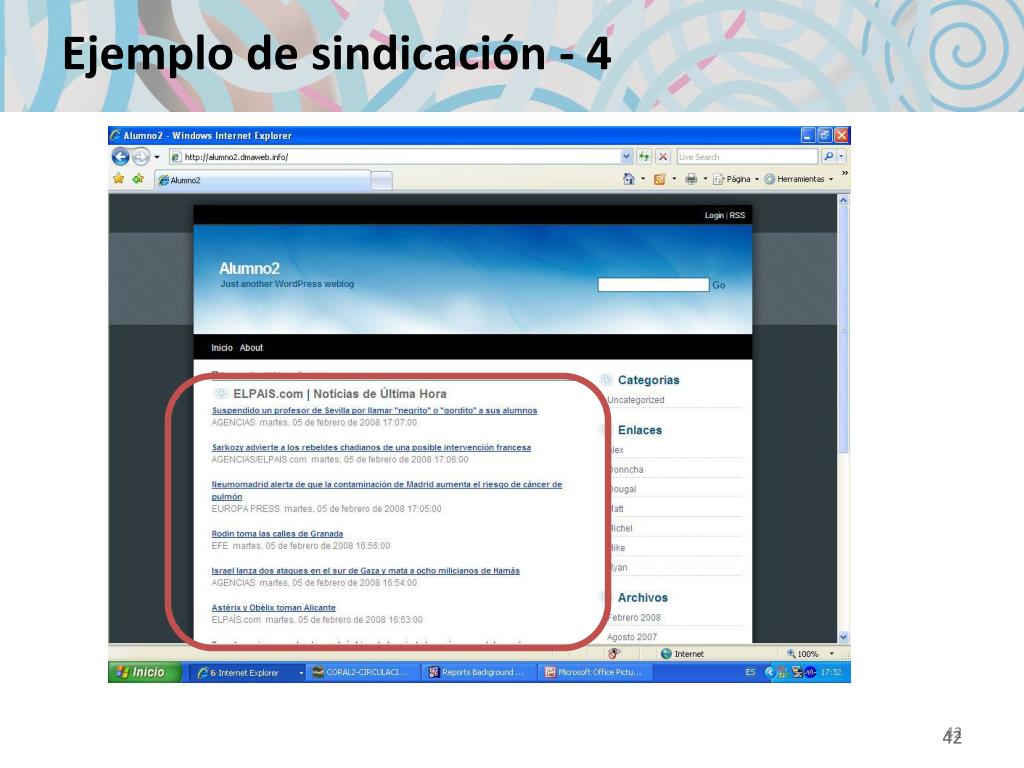Click the browser Forward arrow button
The height and width of the screenshot is (768, 1024).
click(140, 157)
